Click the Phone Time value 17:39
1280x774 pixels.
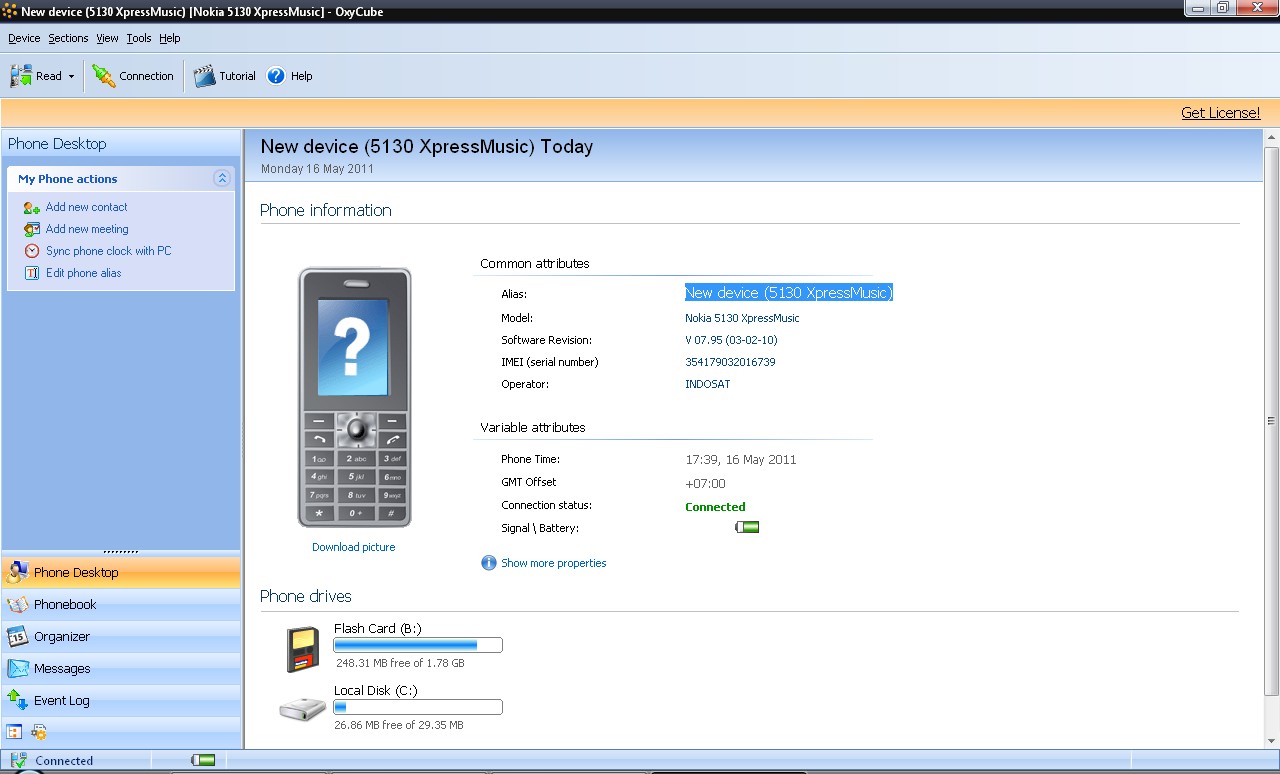click(x=741, y=460)
